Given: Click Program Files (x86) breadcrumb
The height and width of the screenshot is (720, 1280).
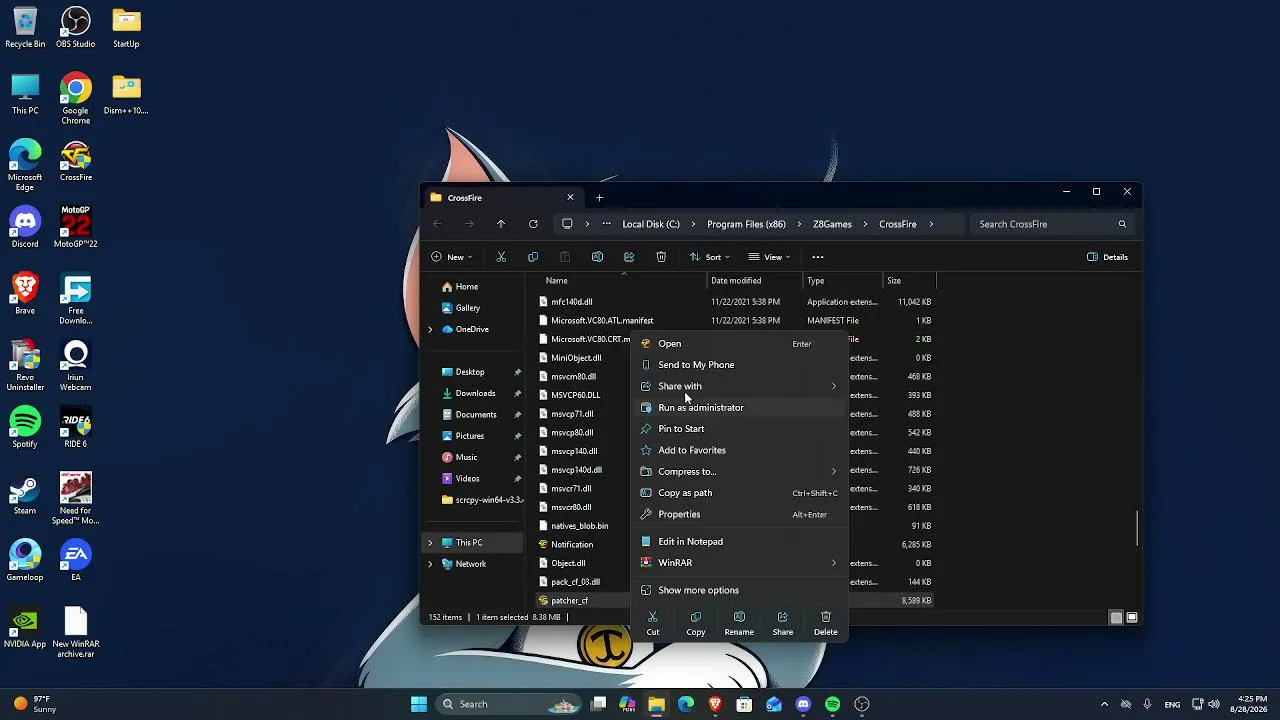Looking at the screenshot, I should pyautogui.click(x=746, y=224).
